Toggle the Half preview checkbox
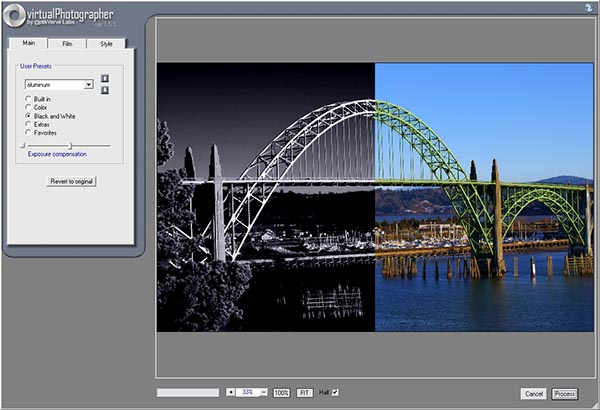 [335, 392]
